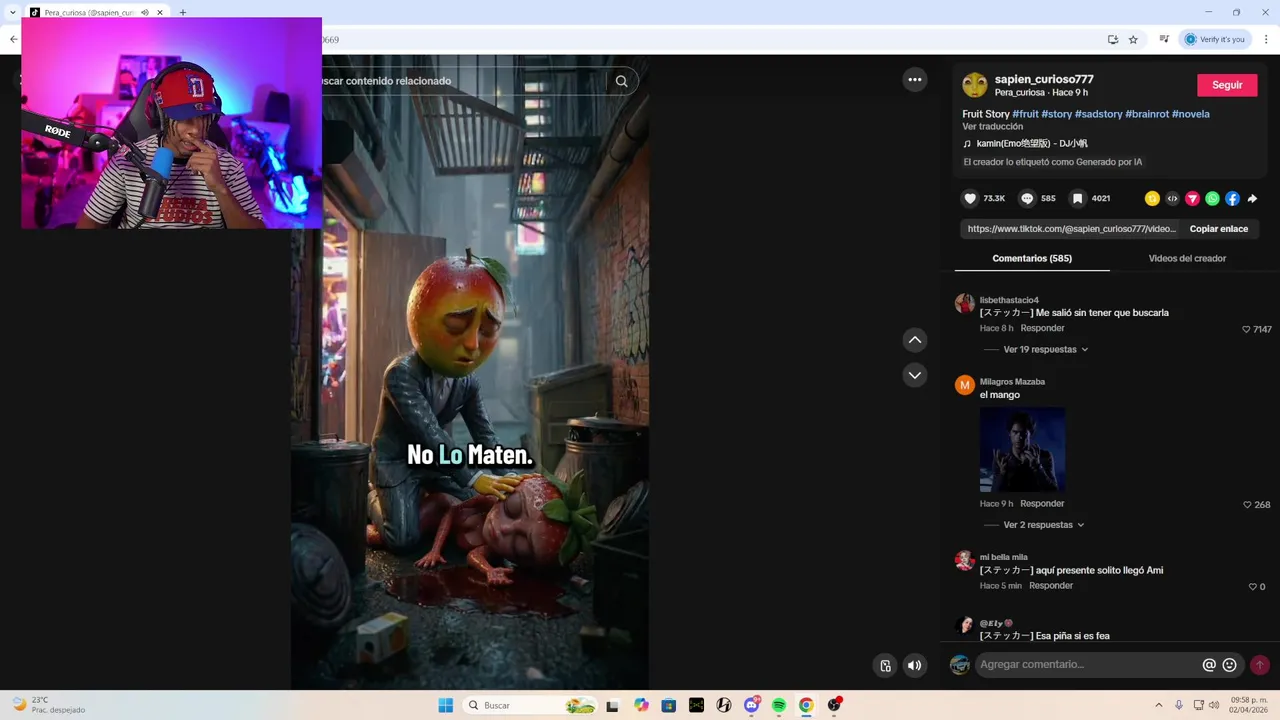
Task: Click the embed code share icon
Action: 1172,198
